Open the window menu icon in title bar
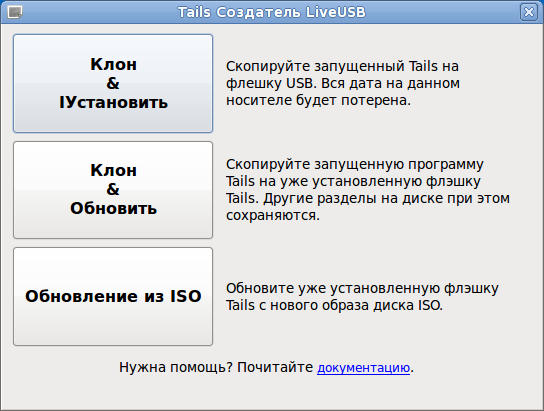Viewport: 544px width, 411px height. [x=15, y=12]
